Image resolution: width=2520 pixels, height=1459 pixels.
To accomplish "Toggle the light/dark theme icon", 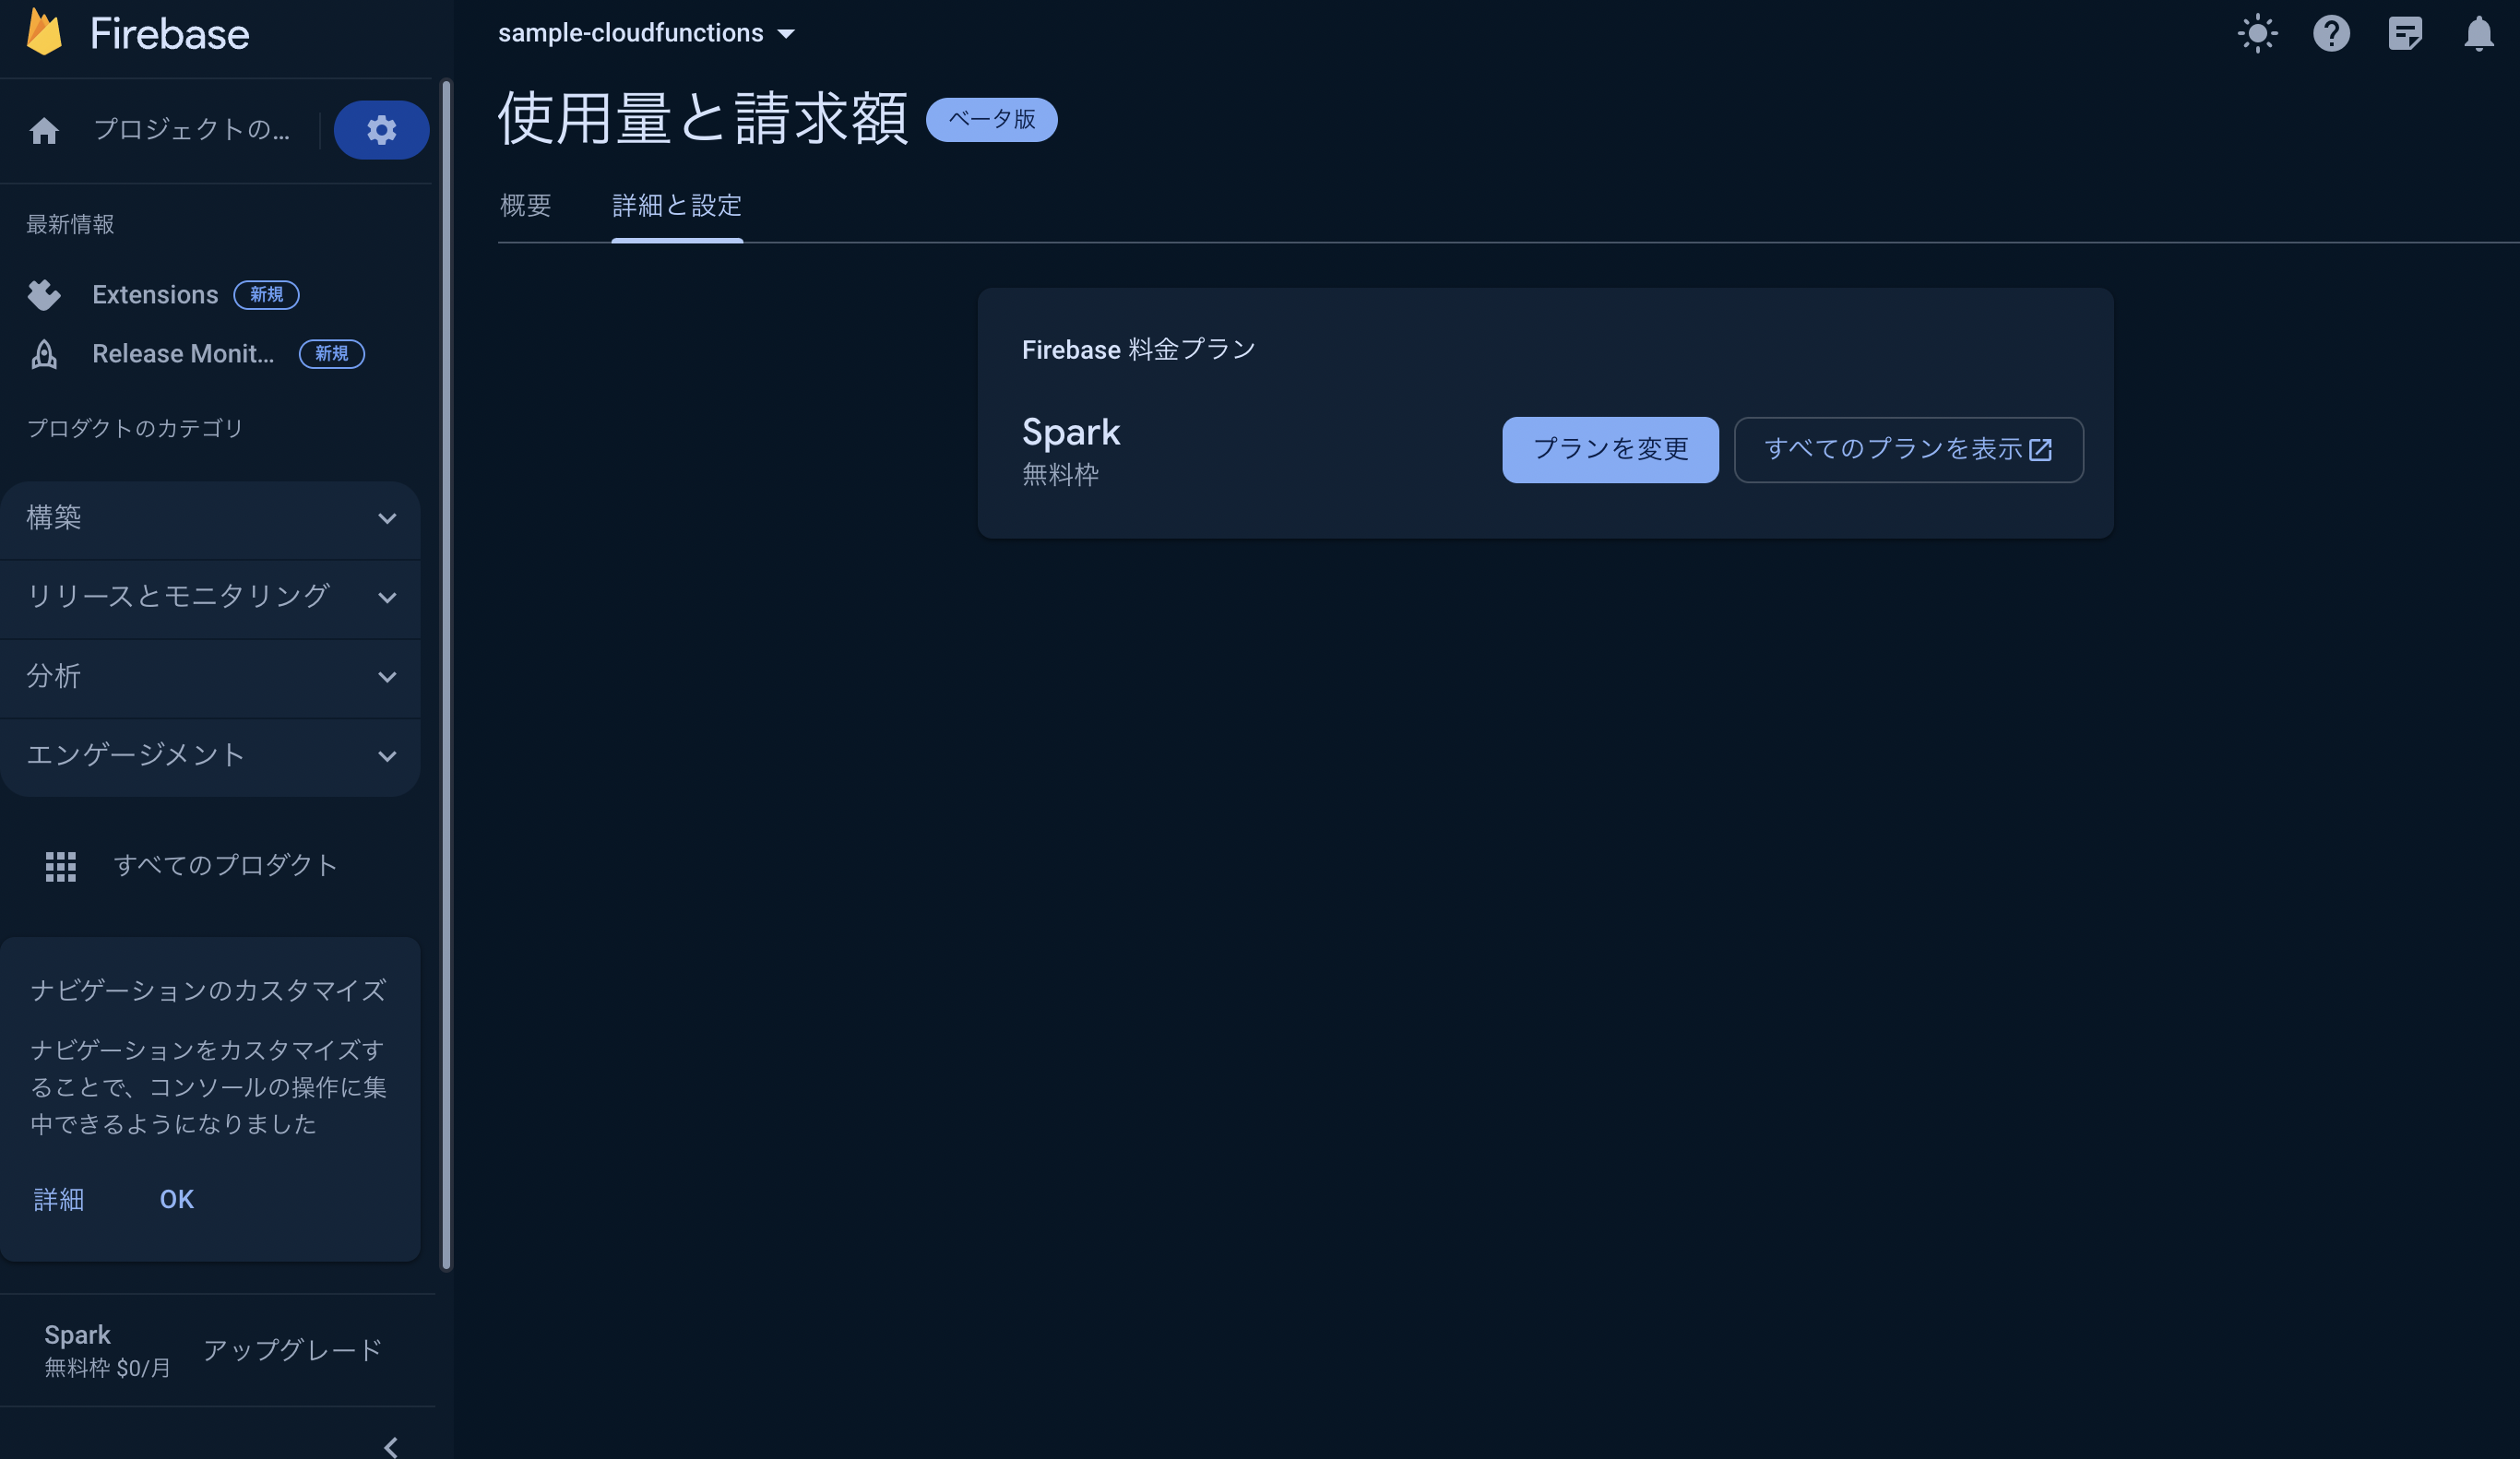I will [2258, 33].
